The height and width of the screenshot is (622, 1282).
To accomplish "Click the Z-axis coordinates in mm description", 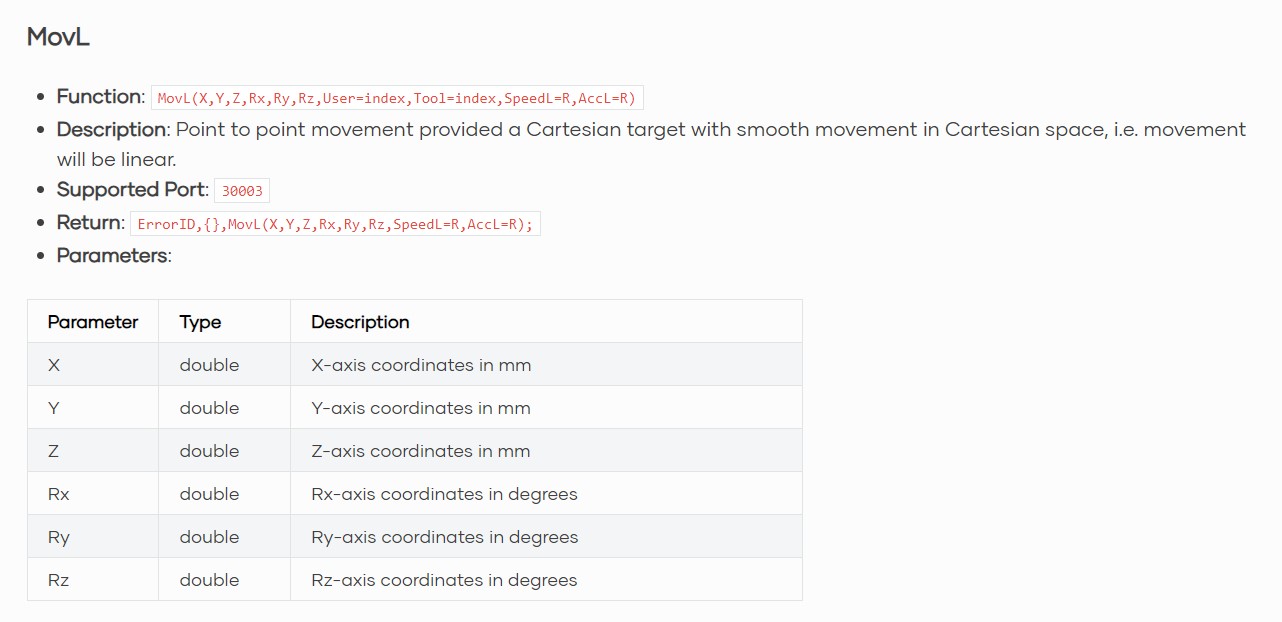I will tap(421, 451).
